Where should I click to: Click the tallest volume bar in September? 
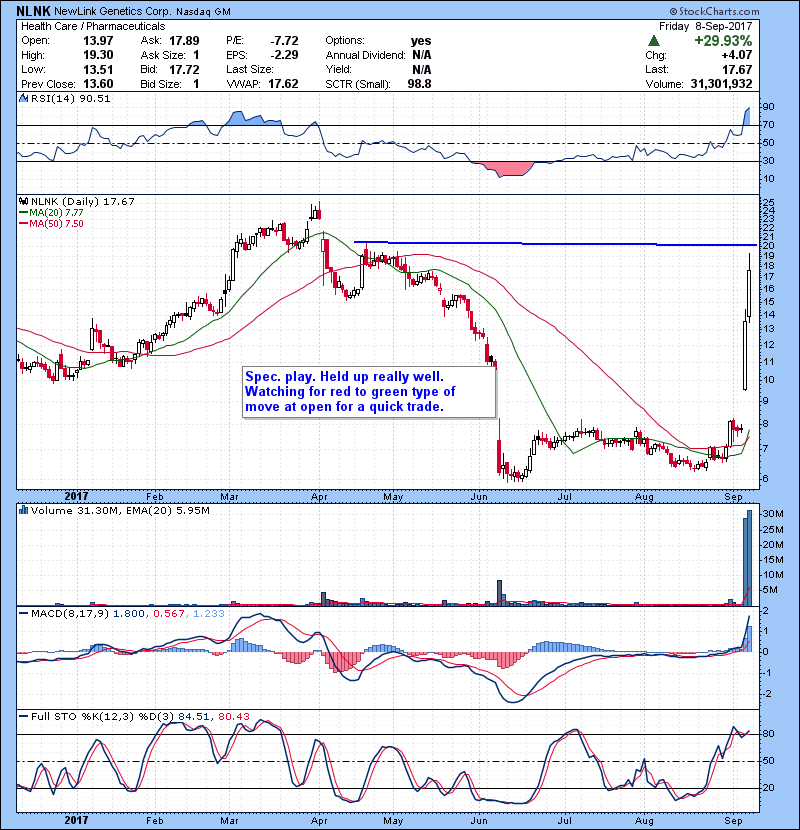point(749,558)
